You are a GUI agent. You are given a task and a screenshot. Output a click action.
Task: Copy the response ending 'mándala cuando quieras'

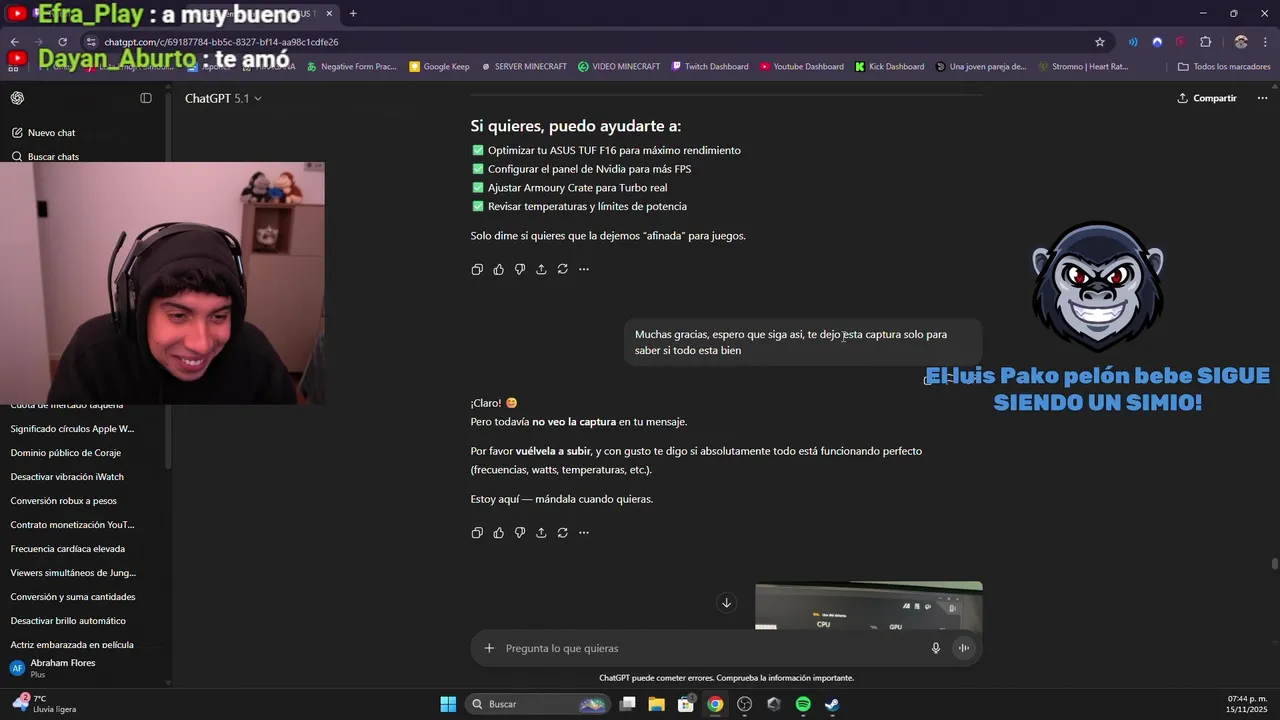coord(477,533)
